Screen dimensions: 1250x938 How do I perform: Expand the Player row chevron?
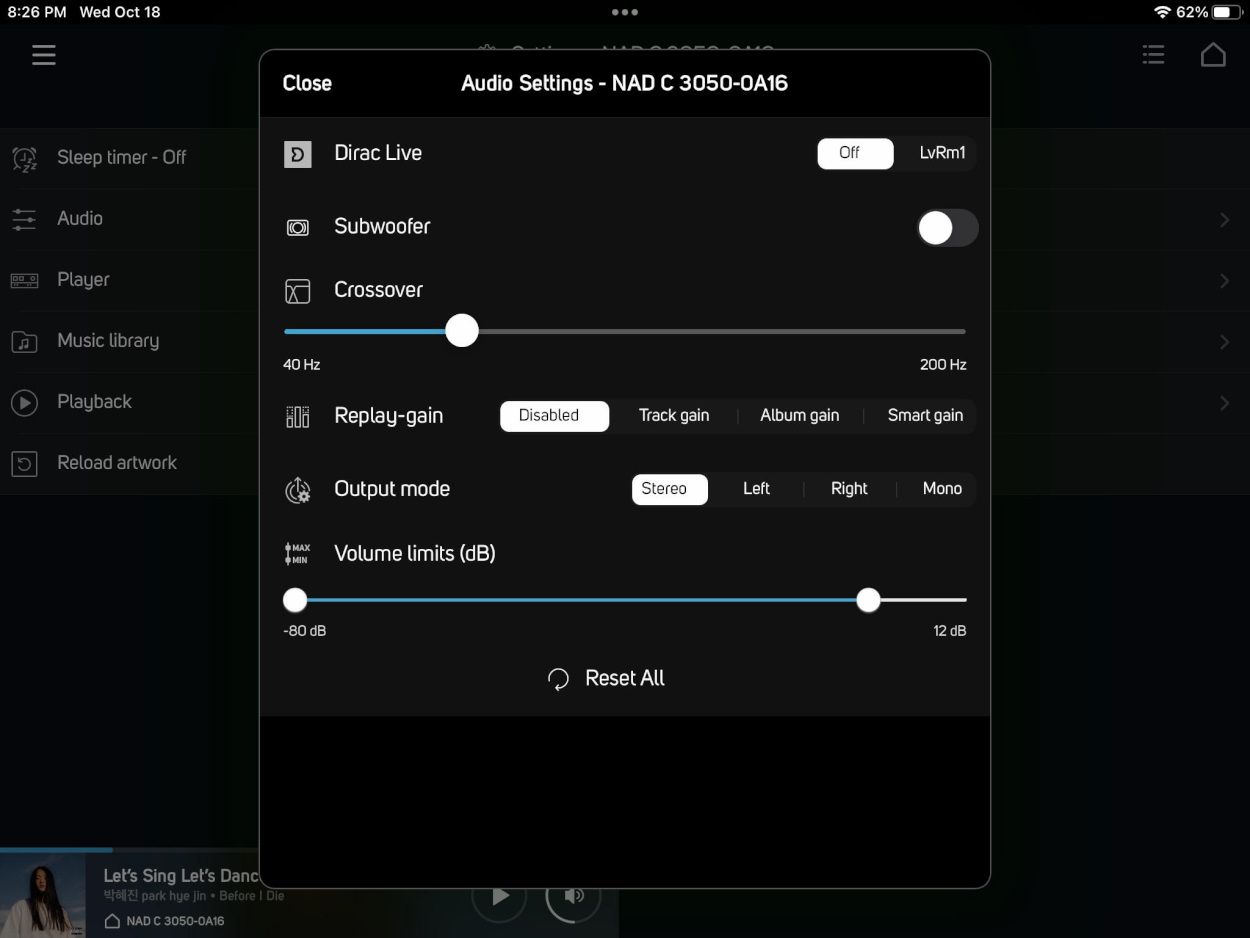click(1224, 281)
